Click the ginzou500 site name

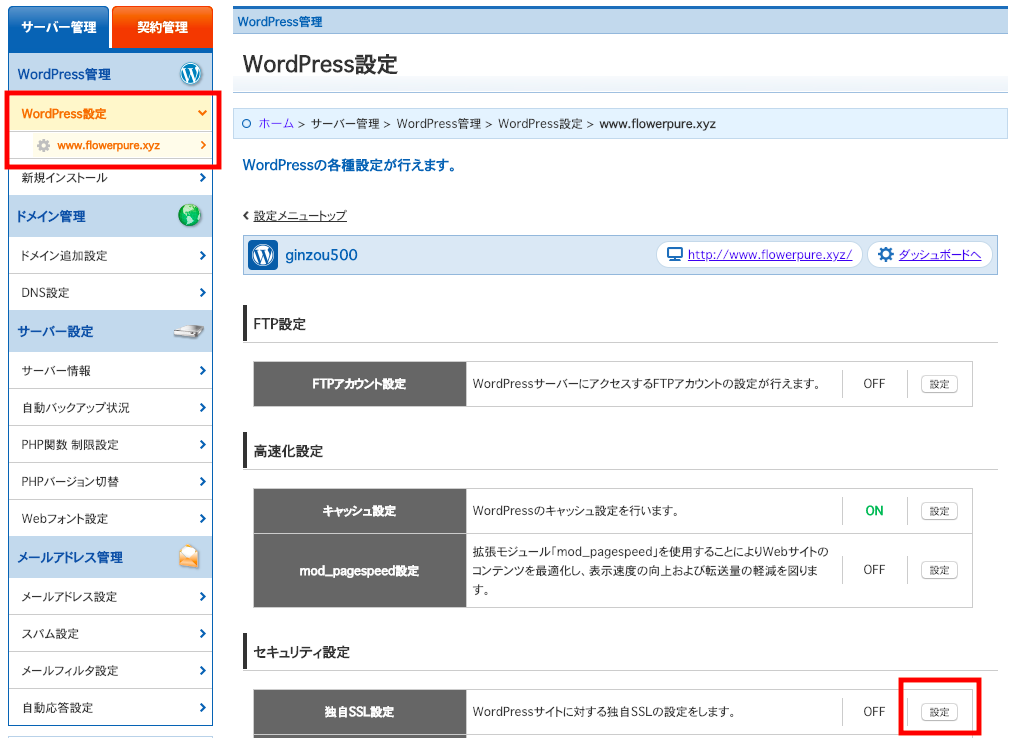(321, 255)
